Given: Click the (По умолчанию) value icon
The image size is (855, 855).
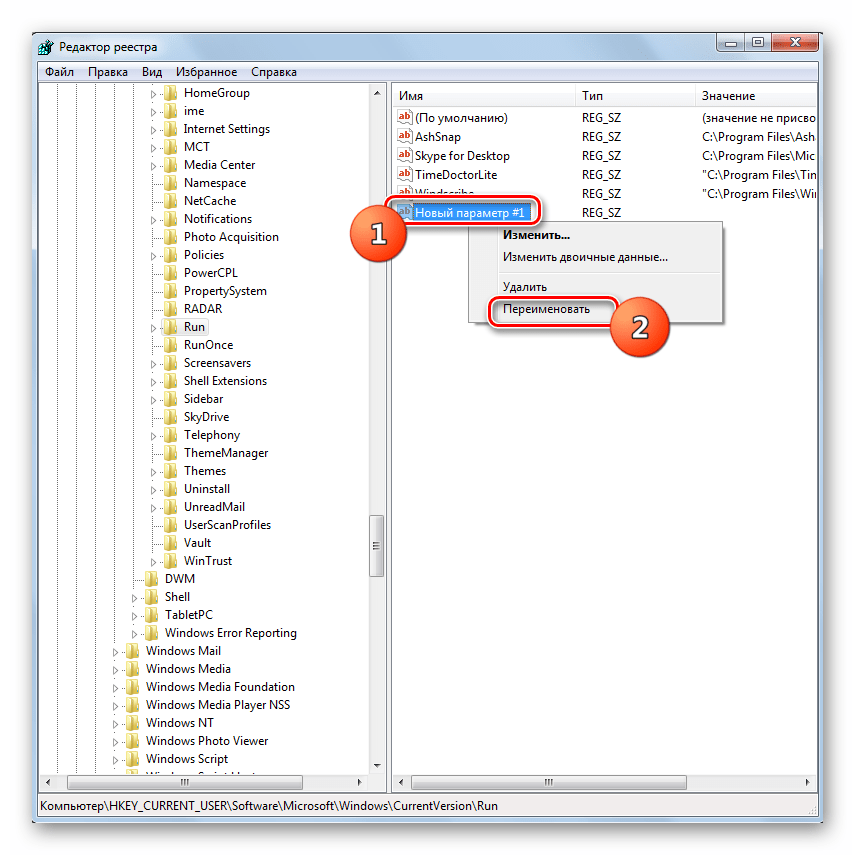Looking at the screenshot, I should point(404,117).
